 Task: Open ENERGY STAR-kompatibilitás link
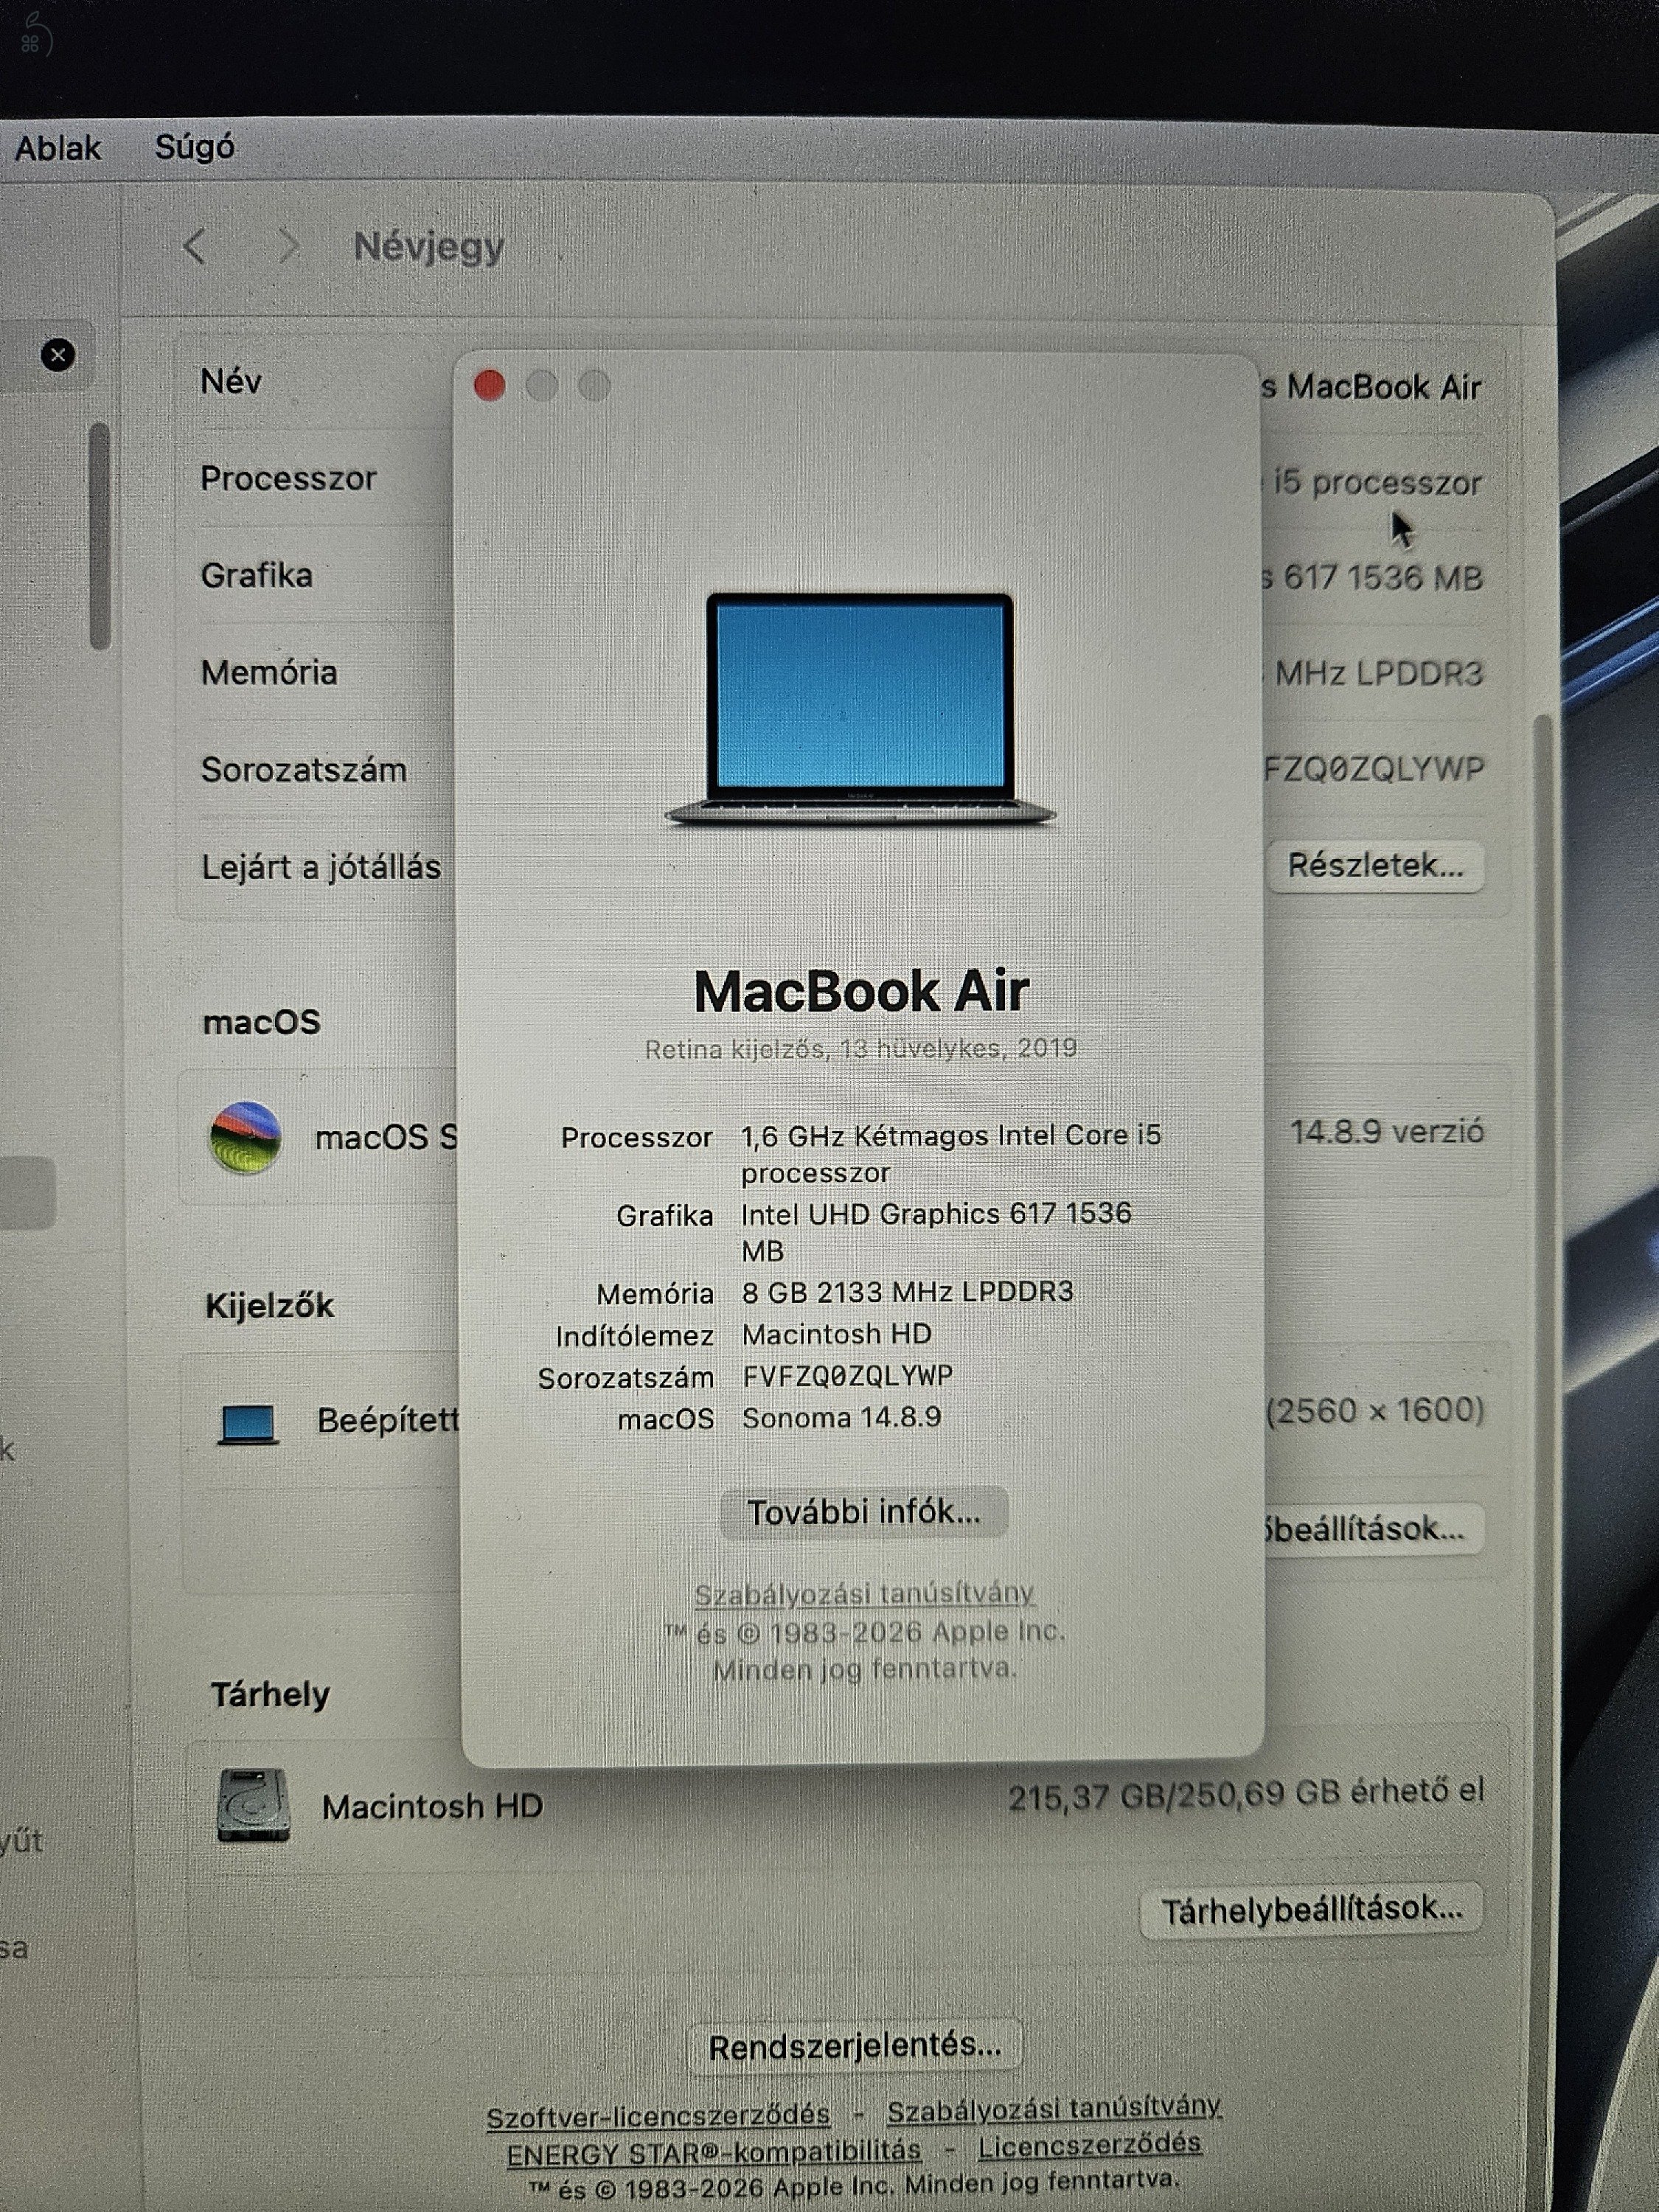point(714,2152)
